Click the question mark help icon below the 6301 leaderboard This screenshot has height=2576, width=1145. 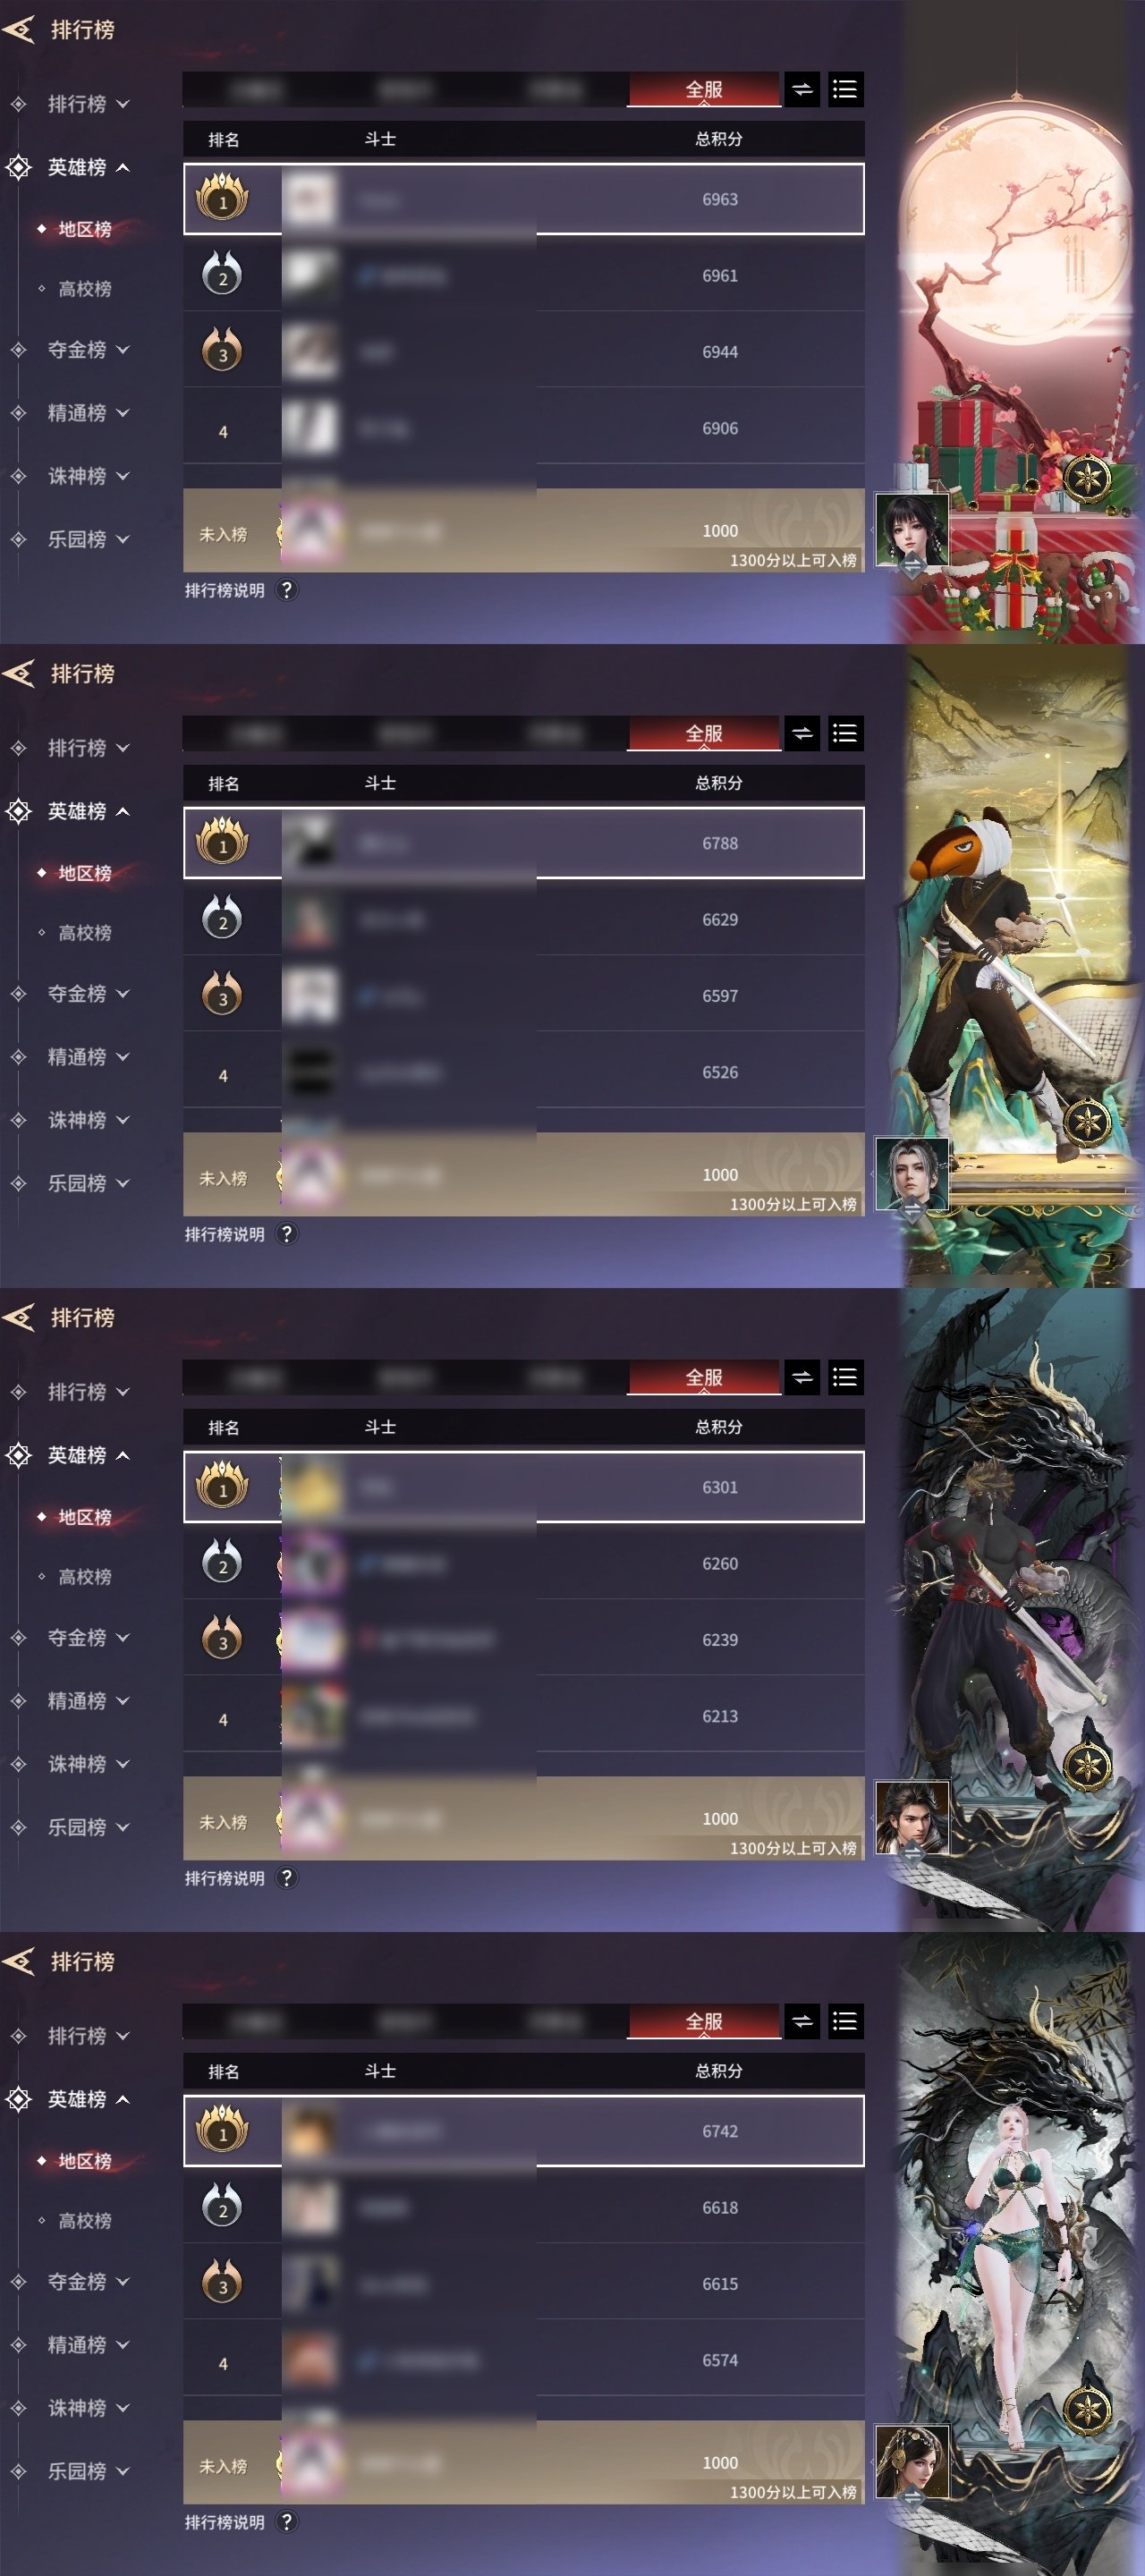pyautogui.click(x=287, y=1877)
